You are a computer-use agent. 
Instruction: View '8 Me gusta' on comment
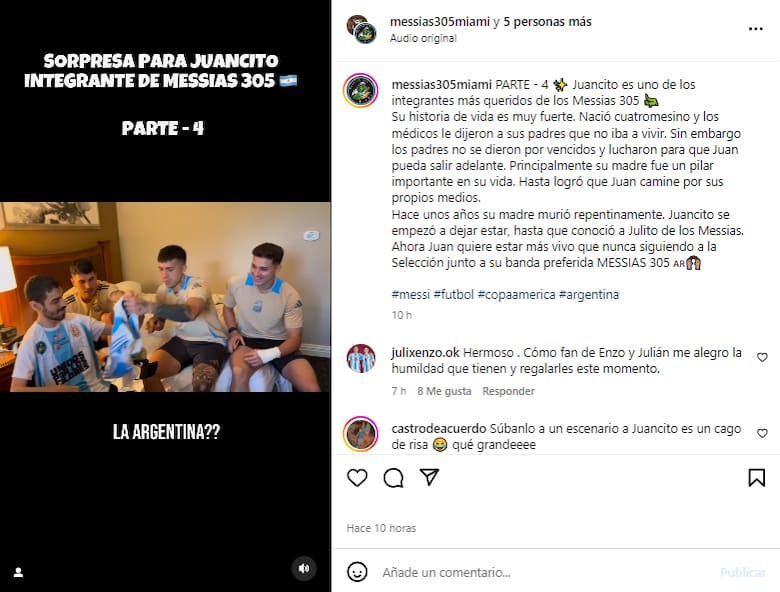(x=444, y=391)
